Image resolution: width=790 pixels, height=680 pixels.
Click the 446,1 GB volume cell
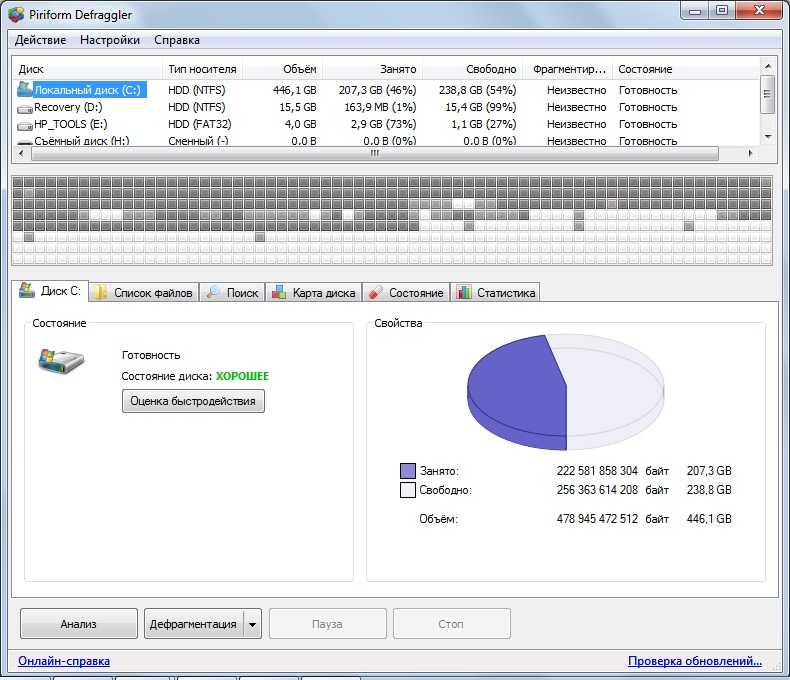click(295, 90)
